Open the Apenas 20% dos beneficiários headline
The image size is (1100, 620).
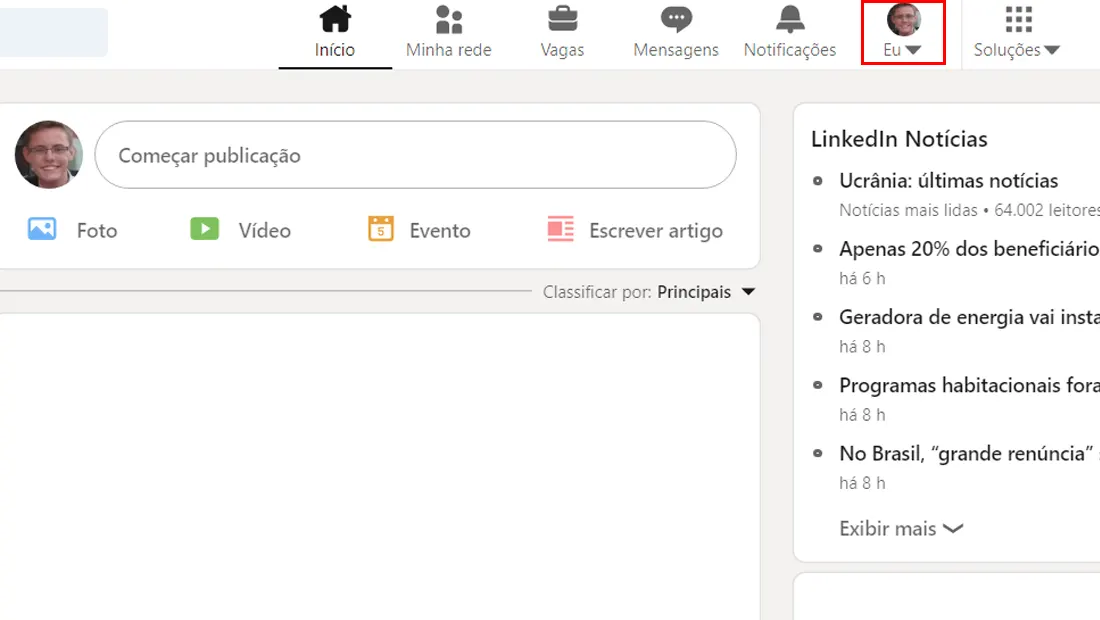(970, 249)
